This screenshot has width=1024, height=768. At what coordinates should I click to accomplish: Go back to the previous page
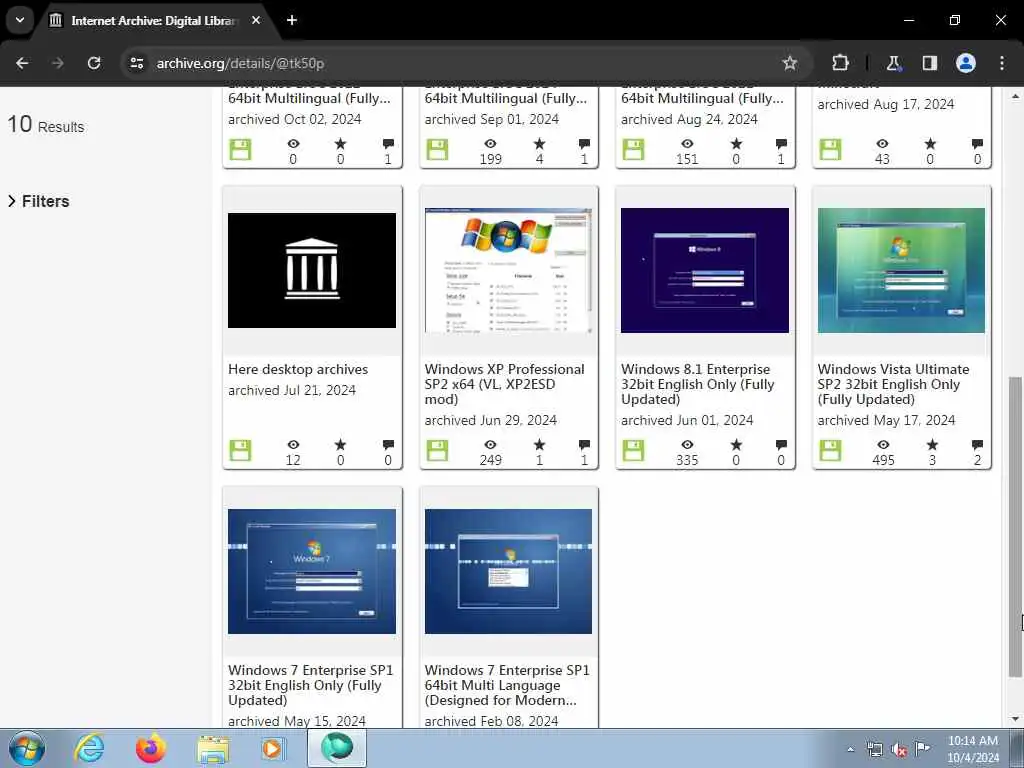click(x=22, y=63)
